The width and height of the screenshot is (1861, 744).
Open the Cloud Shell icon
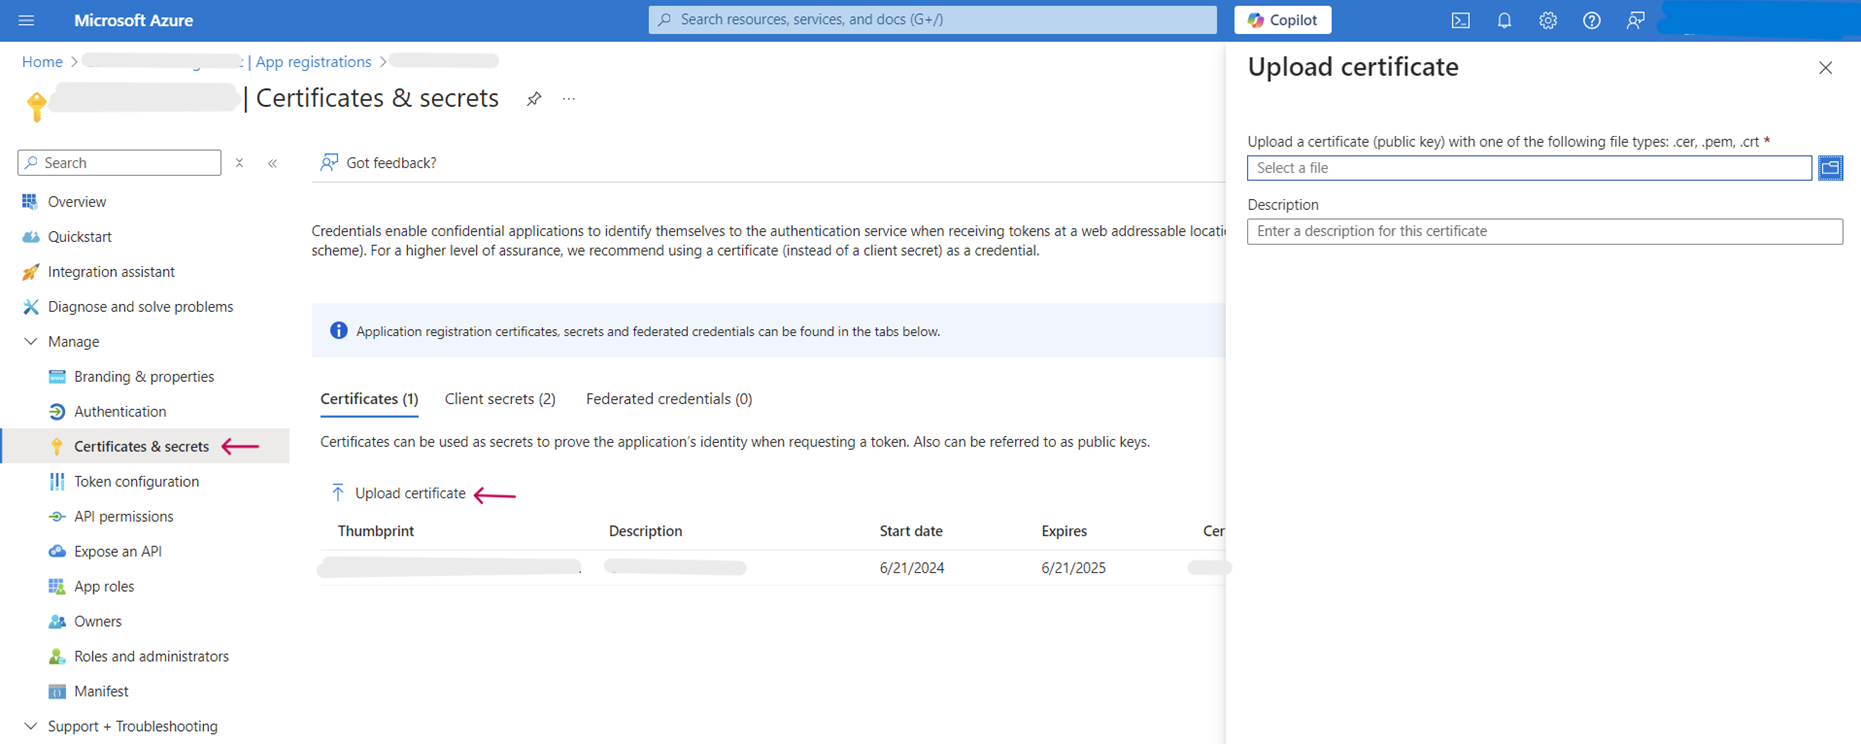click(x=1460, y=20)
